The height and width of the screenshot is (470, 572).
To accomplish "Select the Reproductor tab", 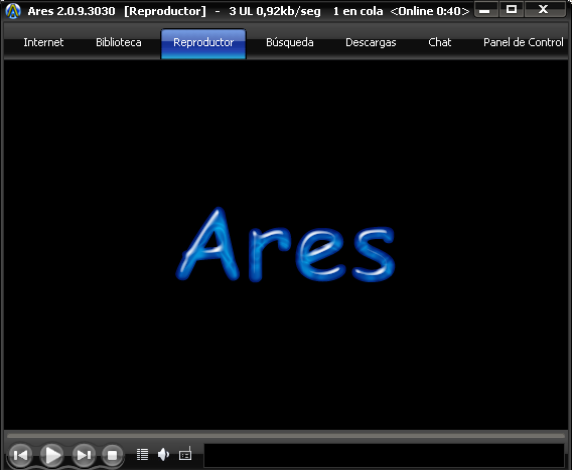I will (204, 43).
